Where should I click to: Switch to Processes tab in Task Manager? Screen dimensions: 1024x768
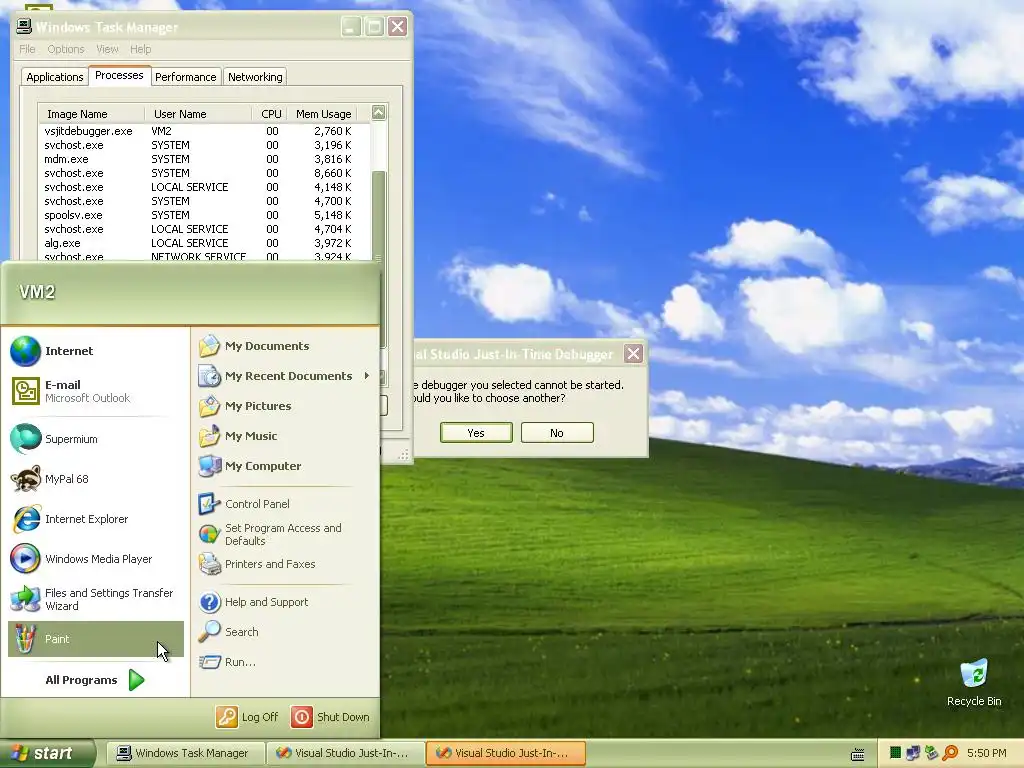coord(120,75)
